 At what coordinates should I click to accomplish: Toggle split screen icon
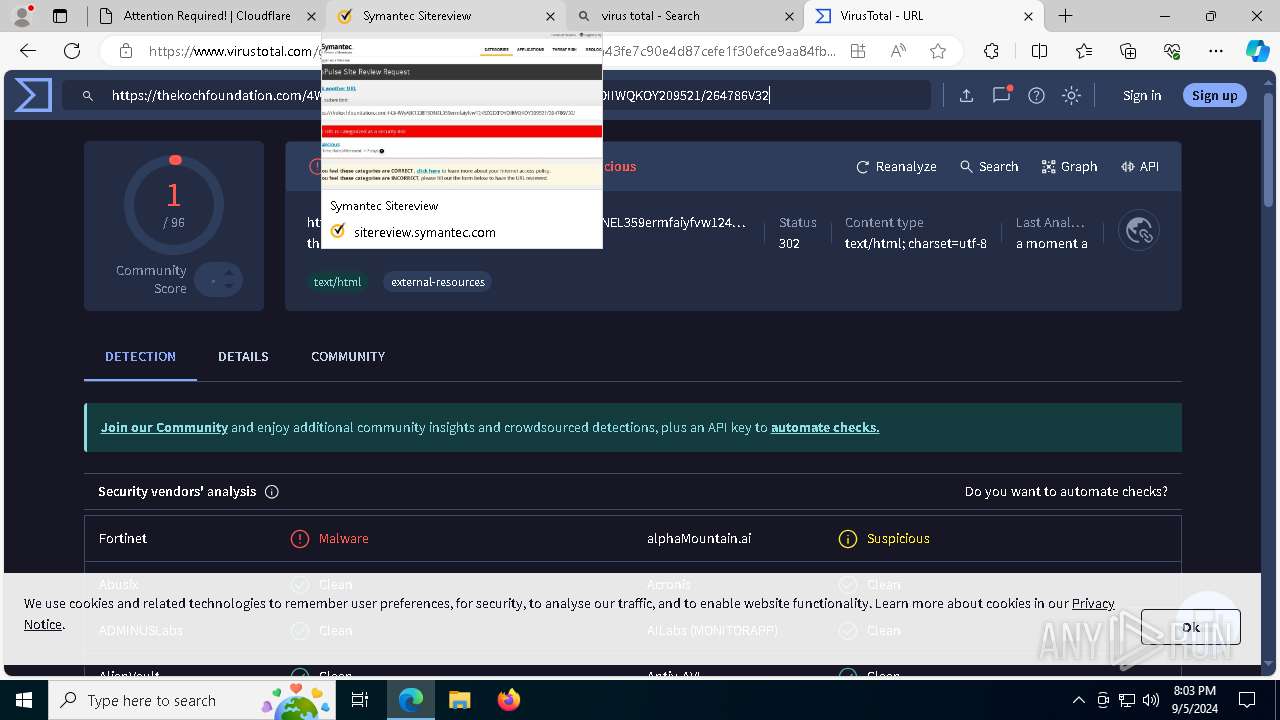(1039, 51)
